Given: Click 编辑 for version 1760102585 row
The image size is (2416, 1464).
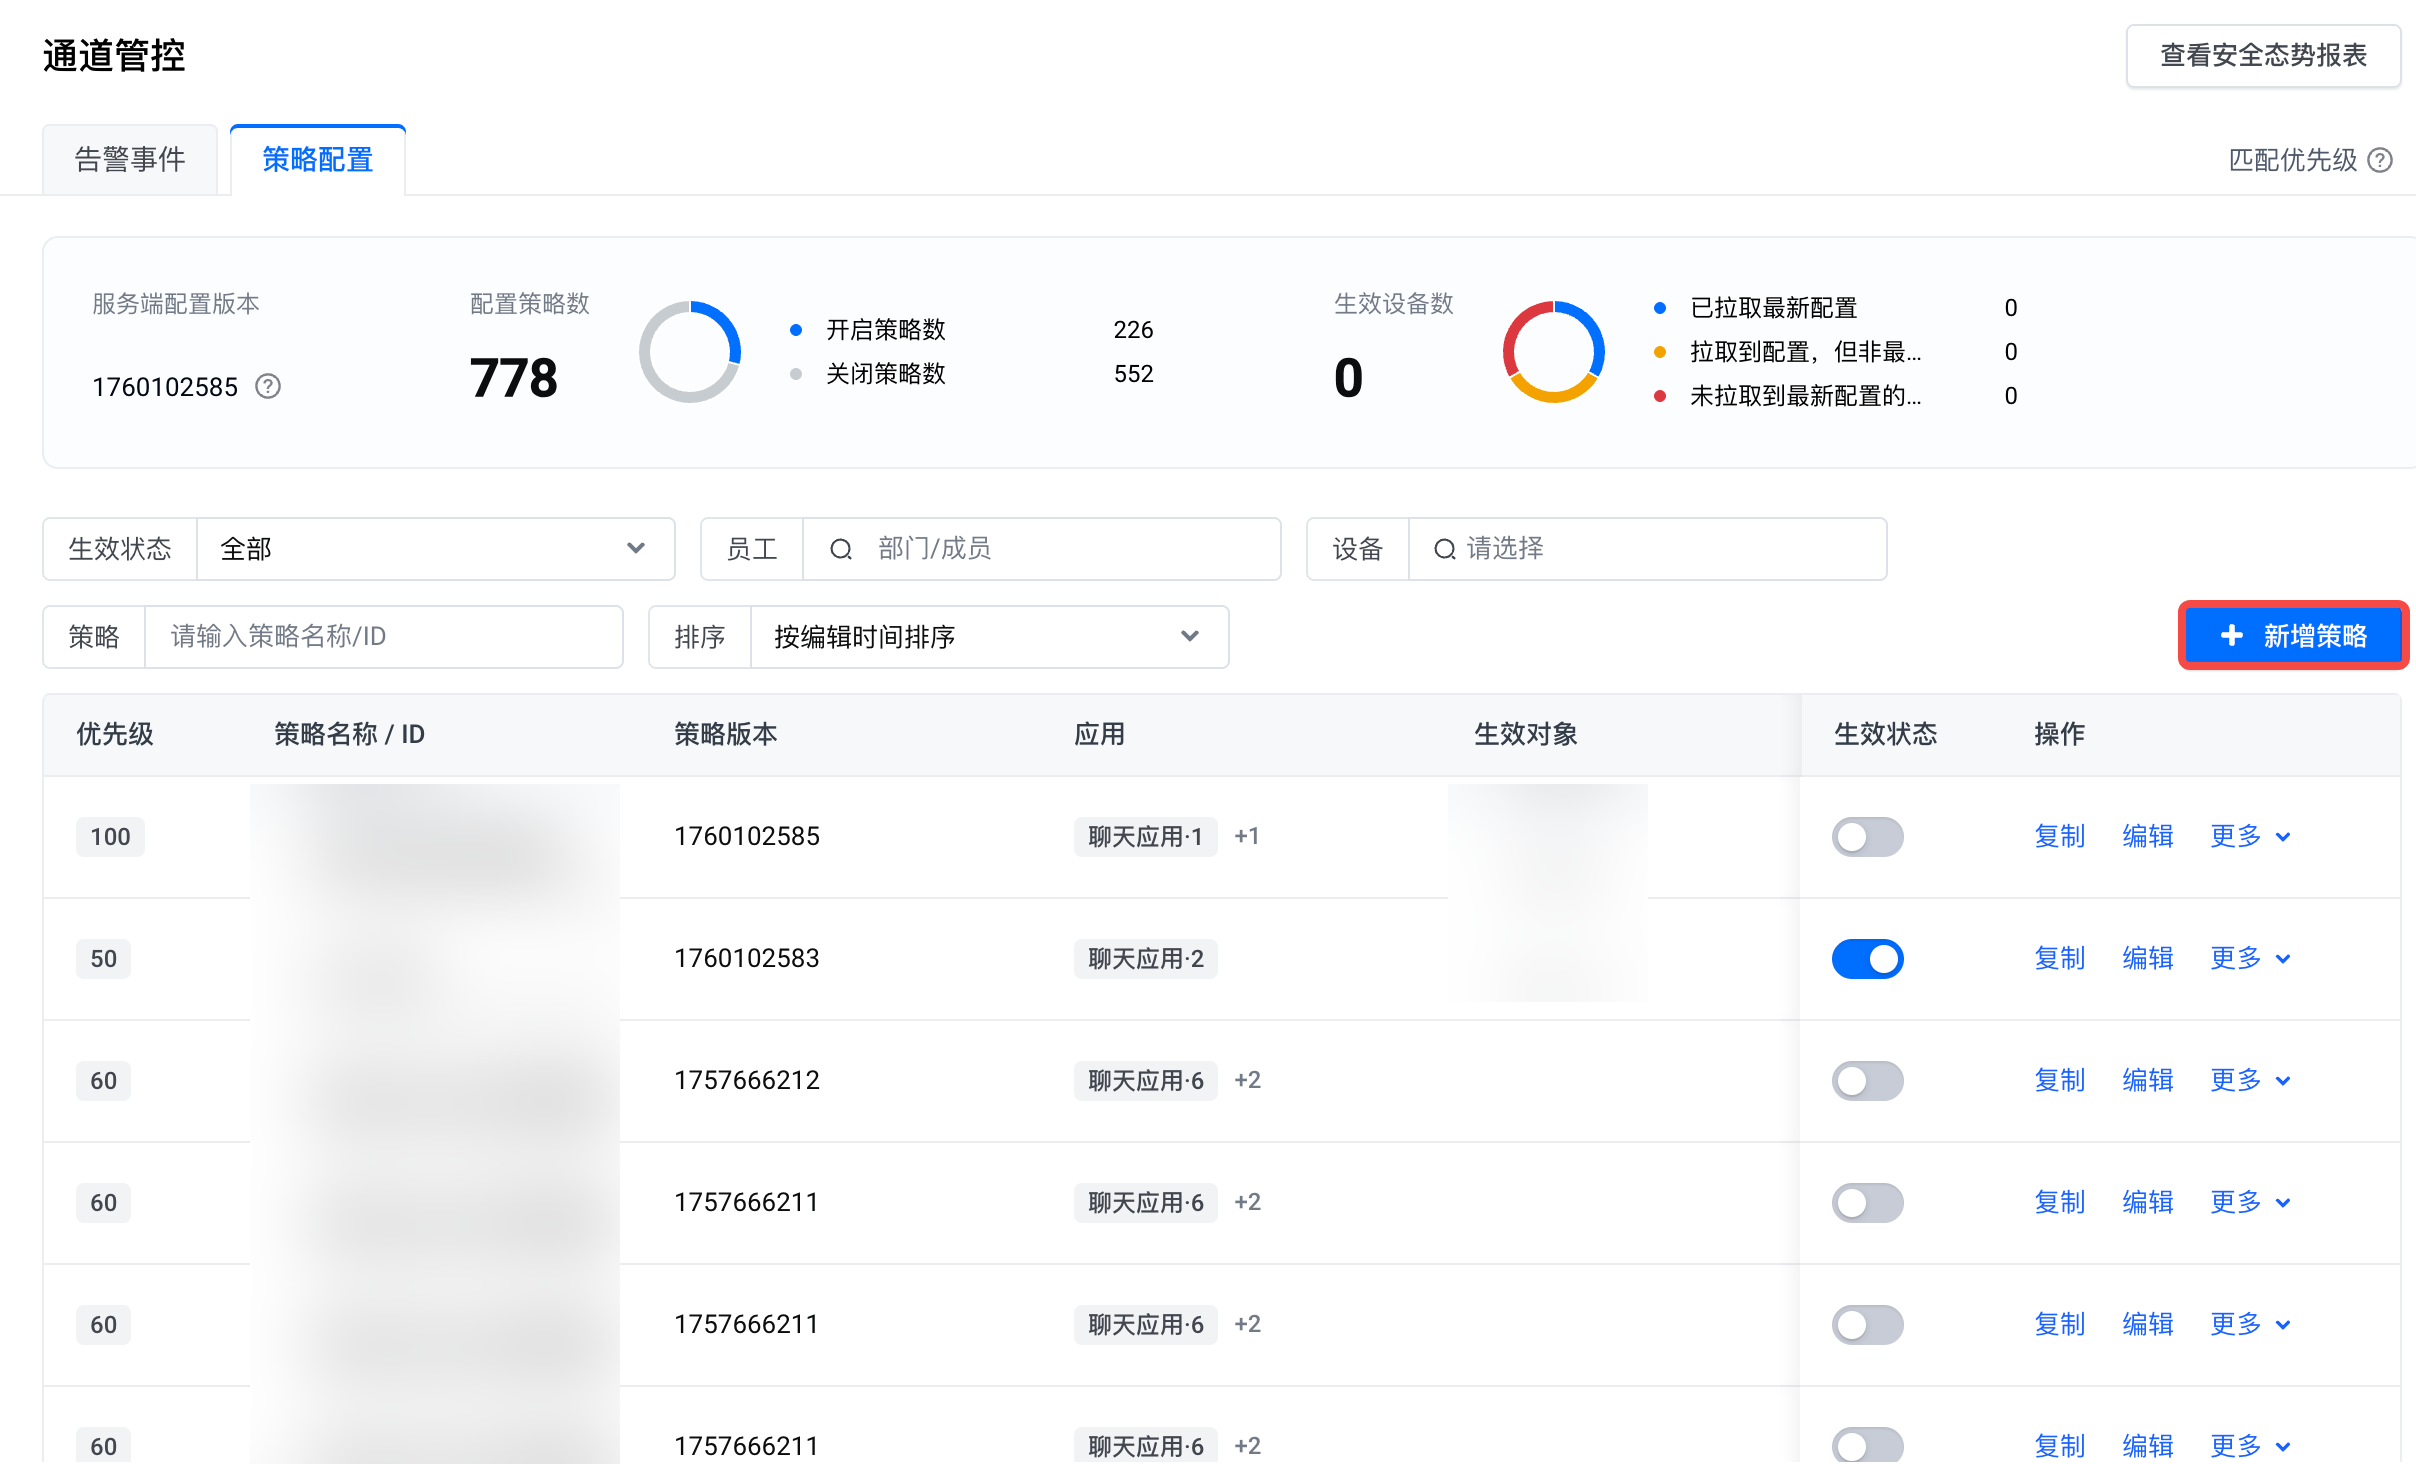Looking at the screenshot, I should [2148, 837].
